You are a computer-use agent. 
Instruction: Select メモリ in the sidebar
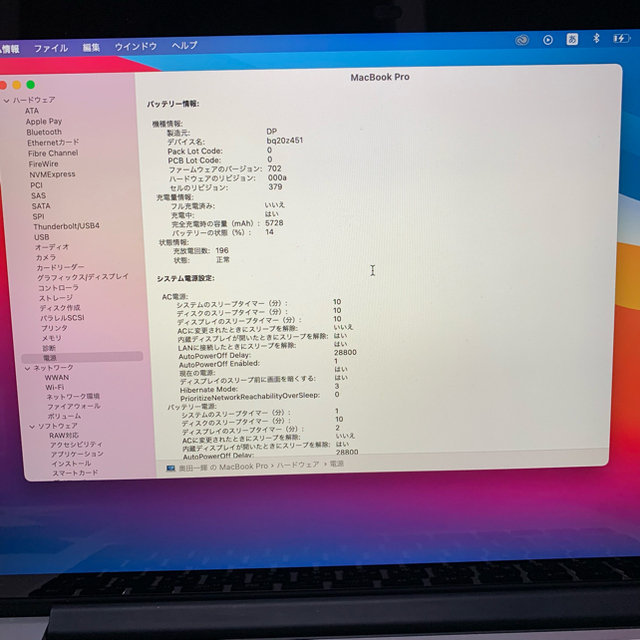(x=52, y=338)
